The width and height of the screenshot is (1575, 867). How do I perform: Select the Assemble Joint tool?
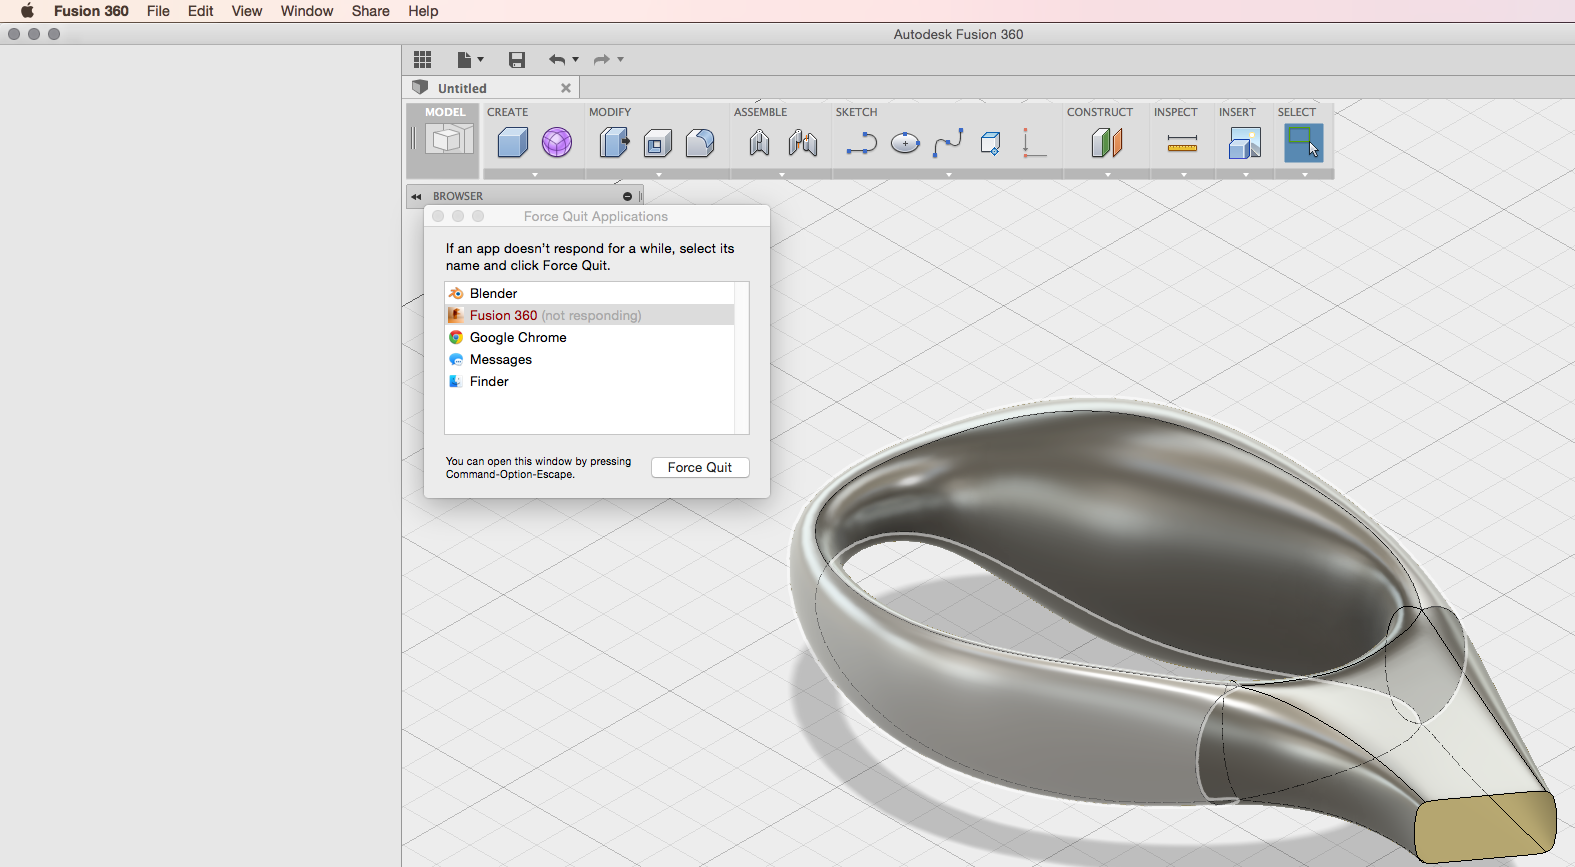point(759,143)
